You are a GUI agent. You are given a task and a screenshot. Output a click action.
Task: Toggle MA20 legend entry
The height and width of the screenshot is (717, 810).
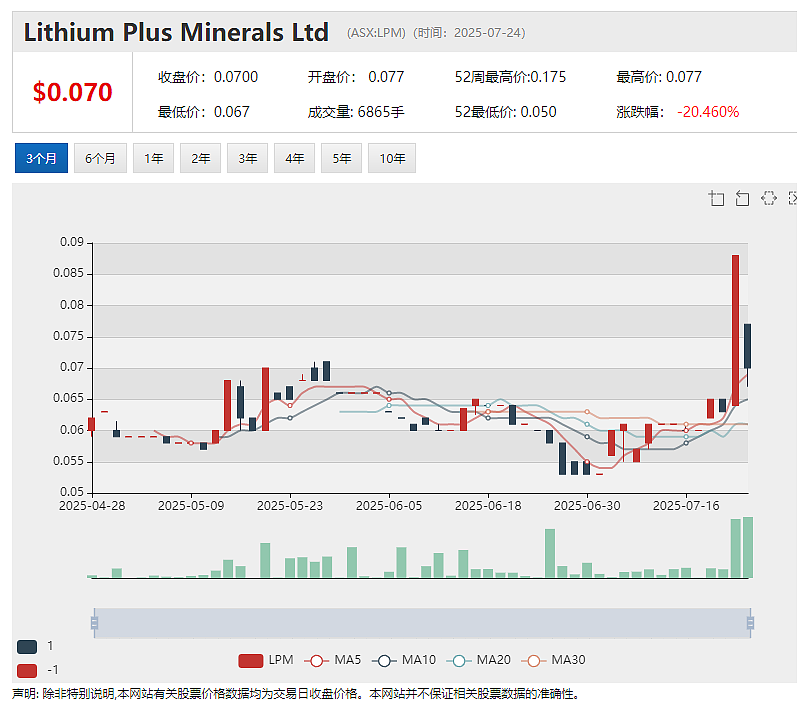point(479,660)
